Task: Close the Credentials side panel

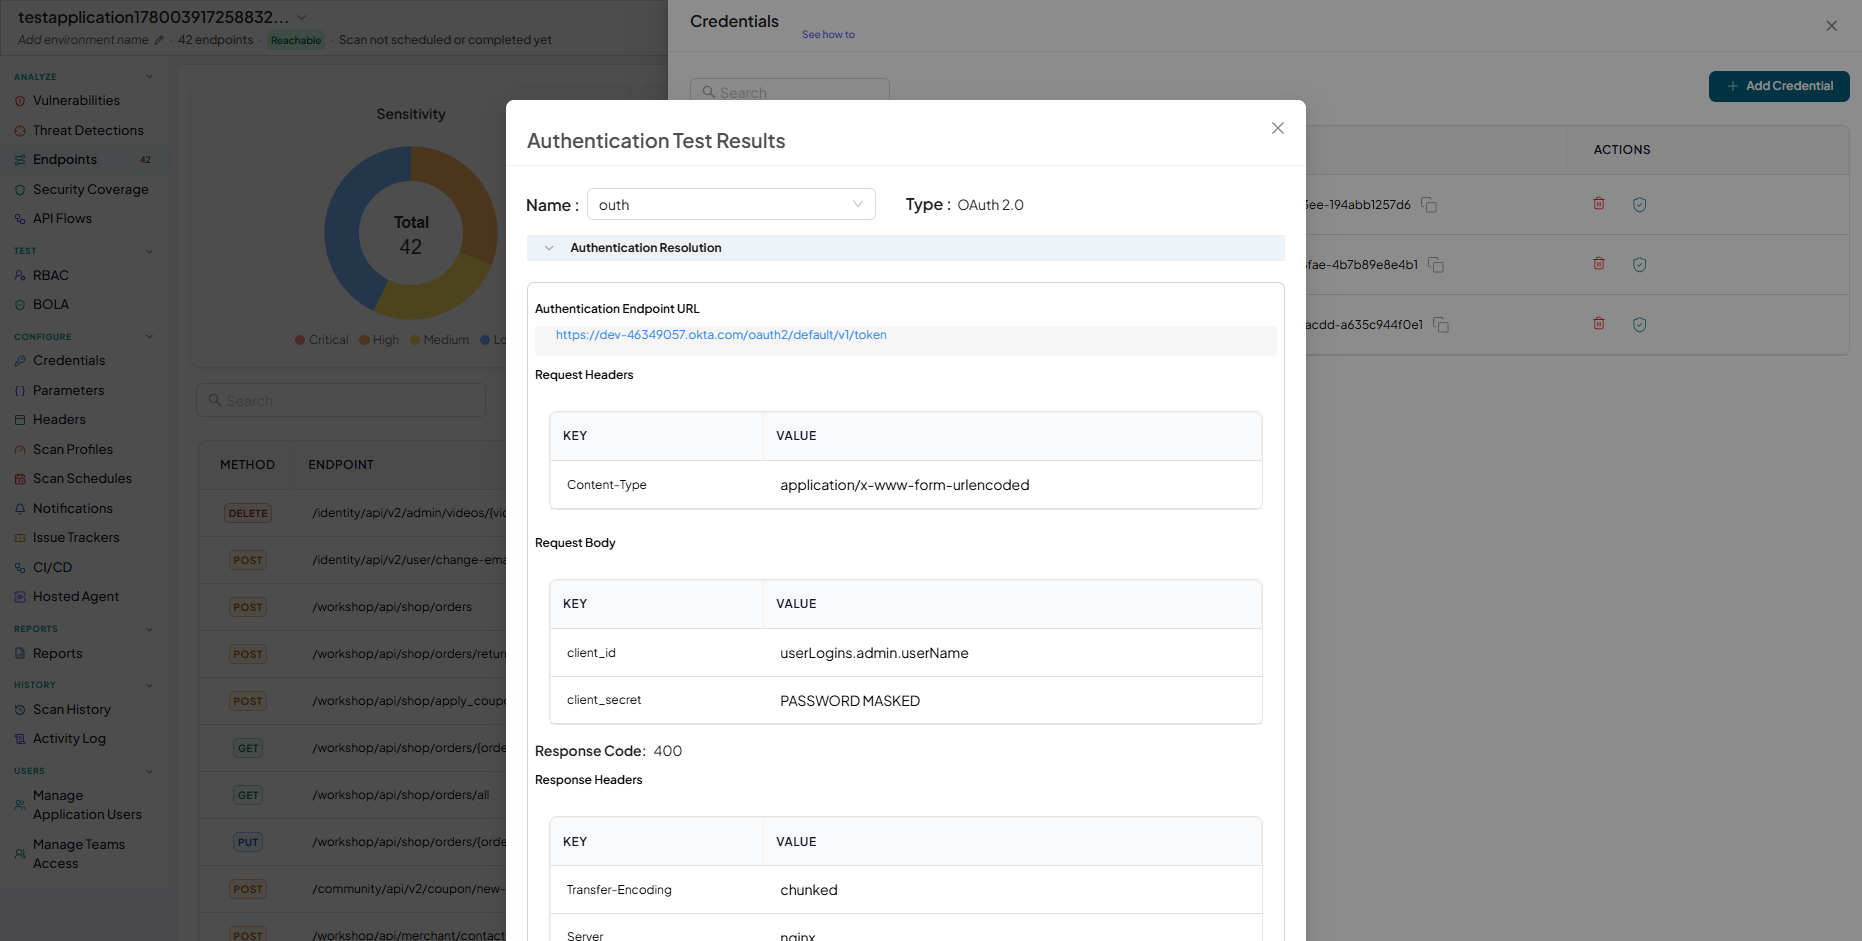Action: coord(1831,26)
